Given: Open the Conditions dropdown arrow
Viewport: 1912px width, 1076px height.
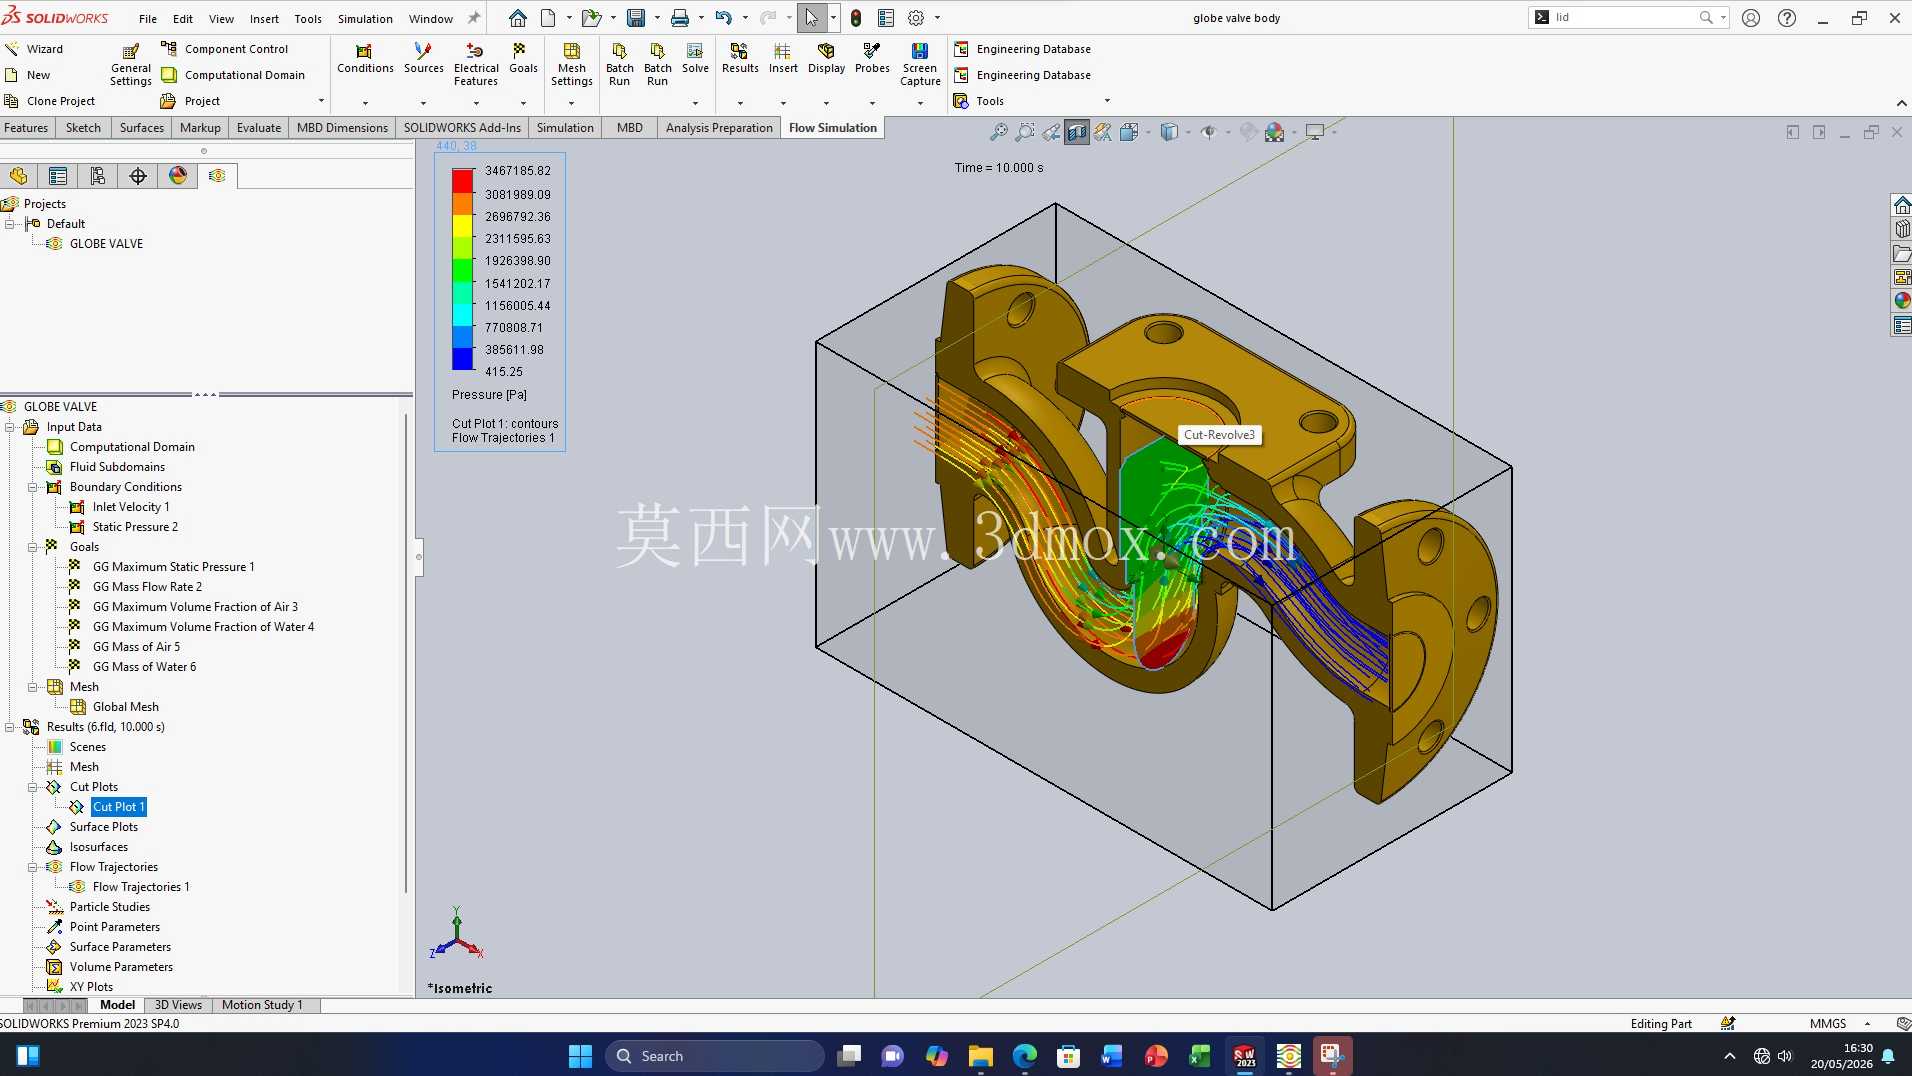Looking at the screenshot, I should [365, 103].
